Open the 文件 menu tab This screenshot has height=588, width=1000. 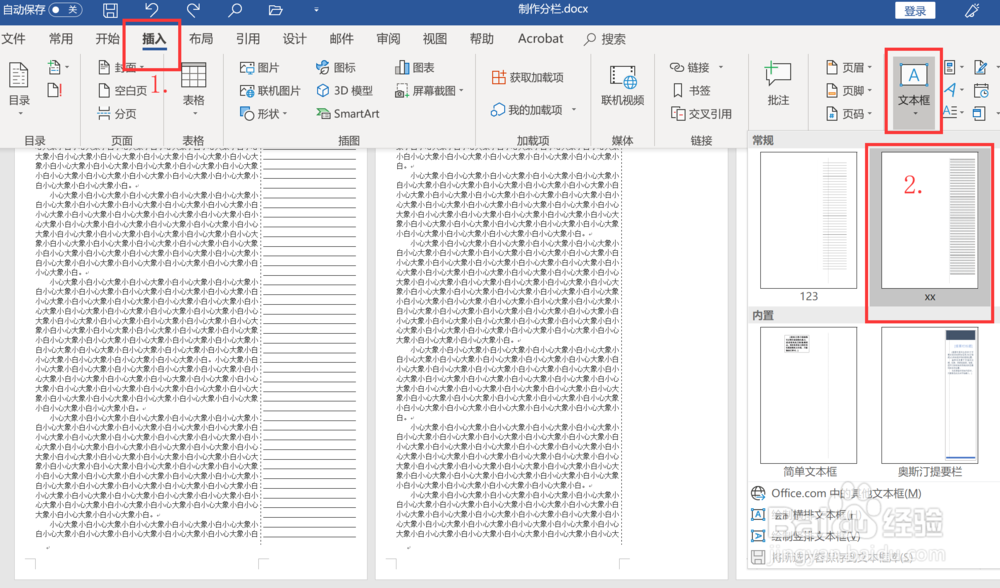13,39
